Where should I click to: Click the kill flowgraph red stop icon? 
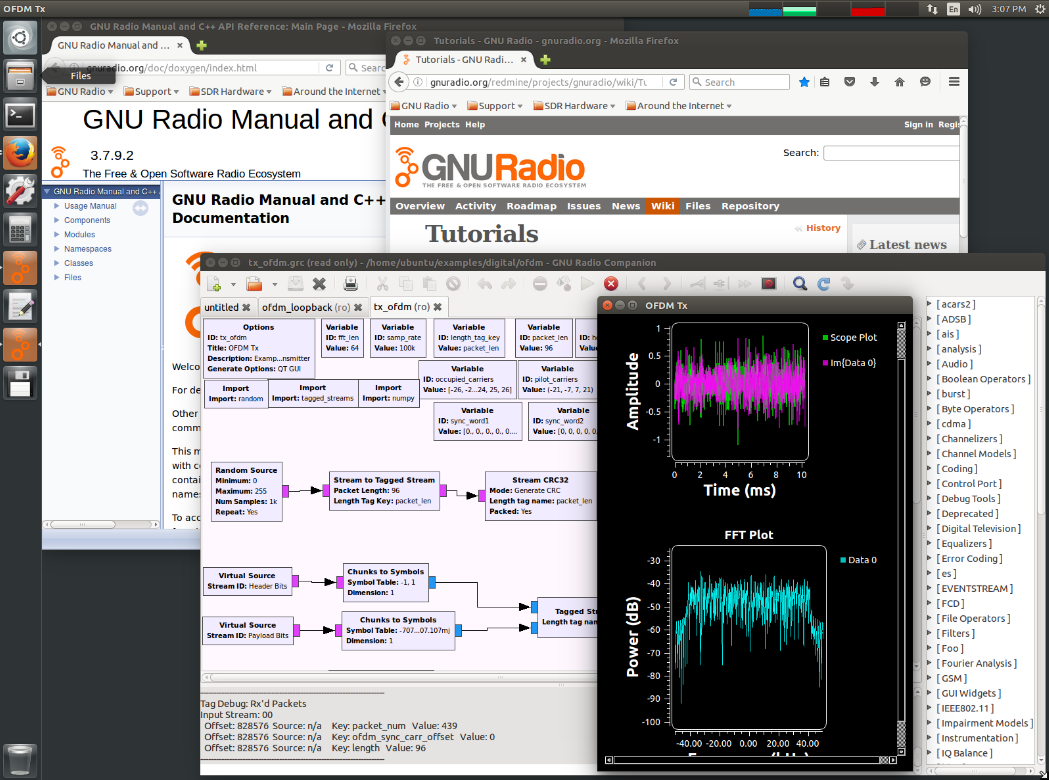610,284
